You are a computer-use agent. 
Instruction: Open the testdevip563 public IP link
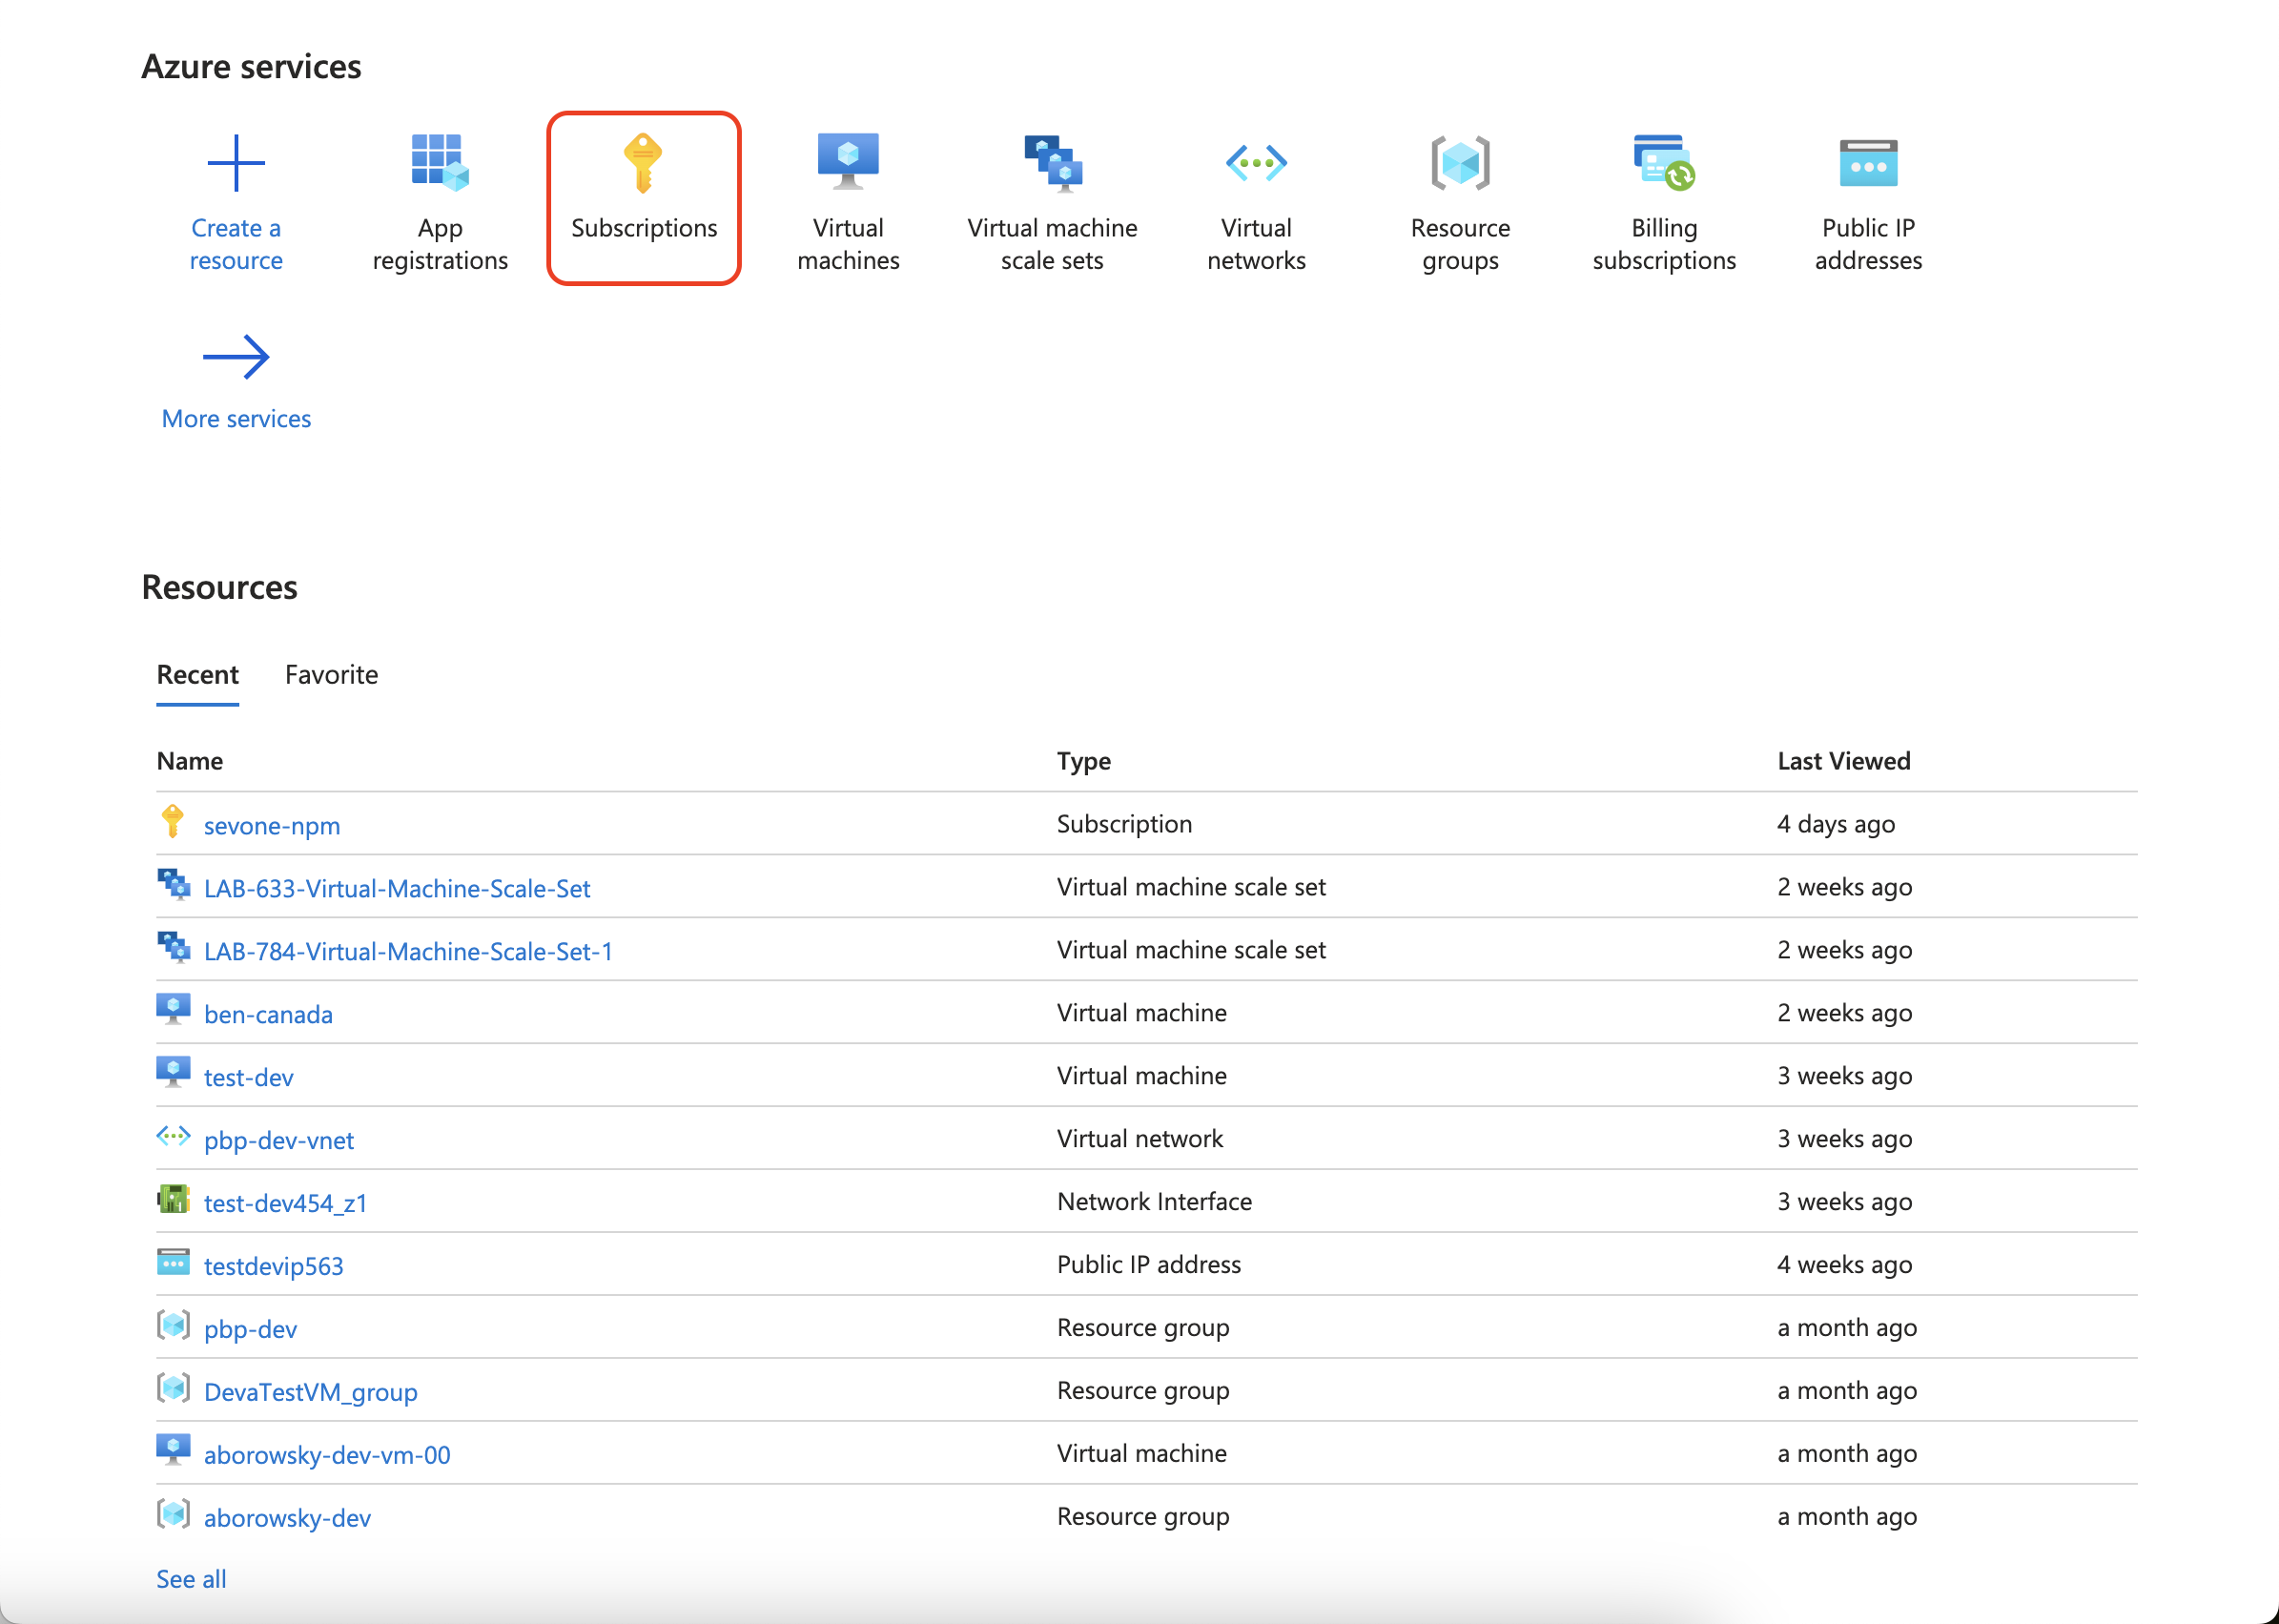[273, 1267]
